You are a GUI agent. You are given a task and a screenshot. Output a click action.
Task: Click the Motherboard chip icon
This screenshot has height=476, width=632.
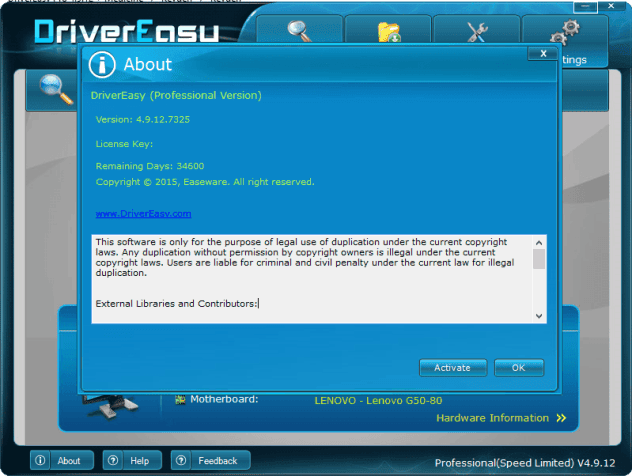coord(180,400)
